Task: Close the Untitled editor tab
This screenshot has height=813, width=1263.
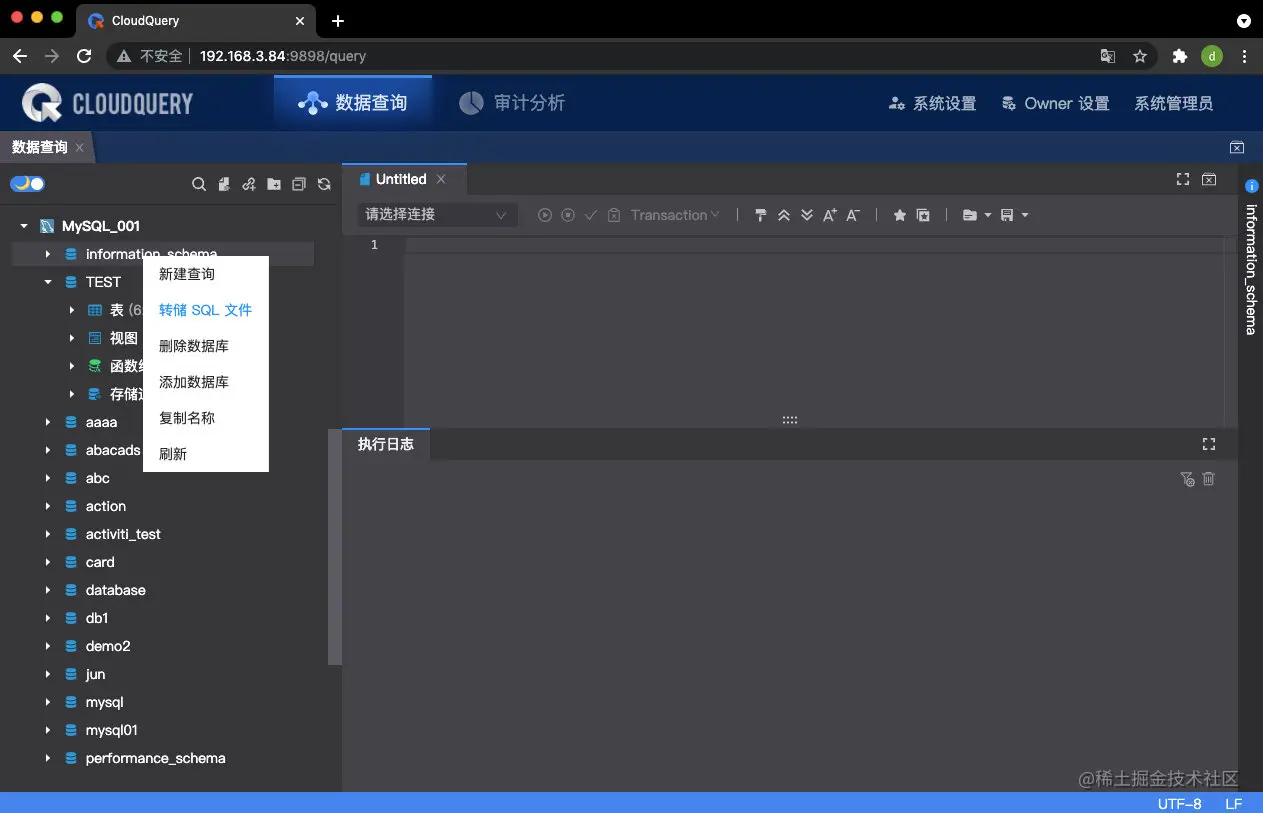Action: tap(441, 179)
